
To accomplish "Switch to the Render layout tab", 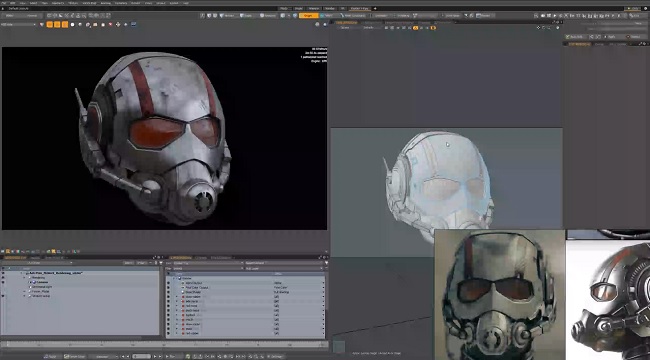I will coord(330,8).
